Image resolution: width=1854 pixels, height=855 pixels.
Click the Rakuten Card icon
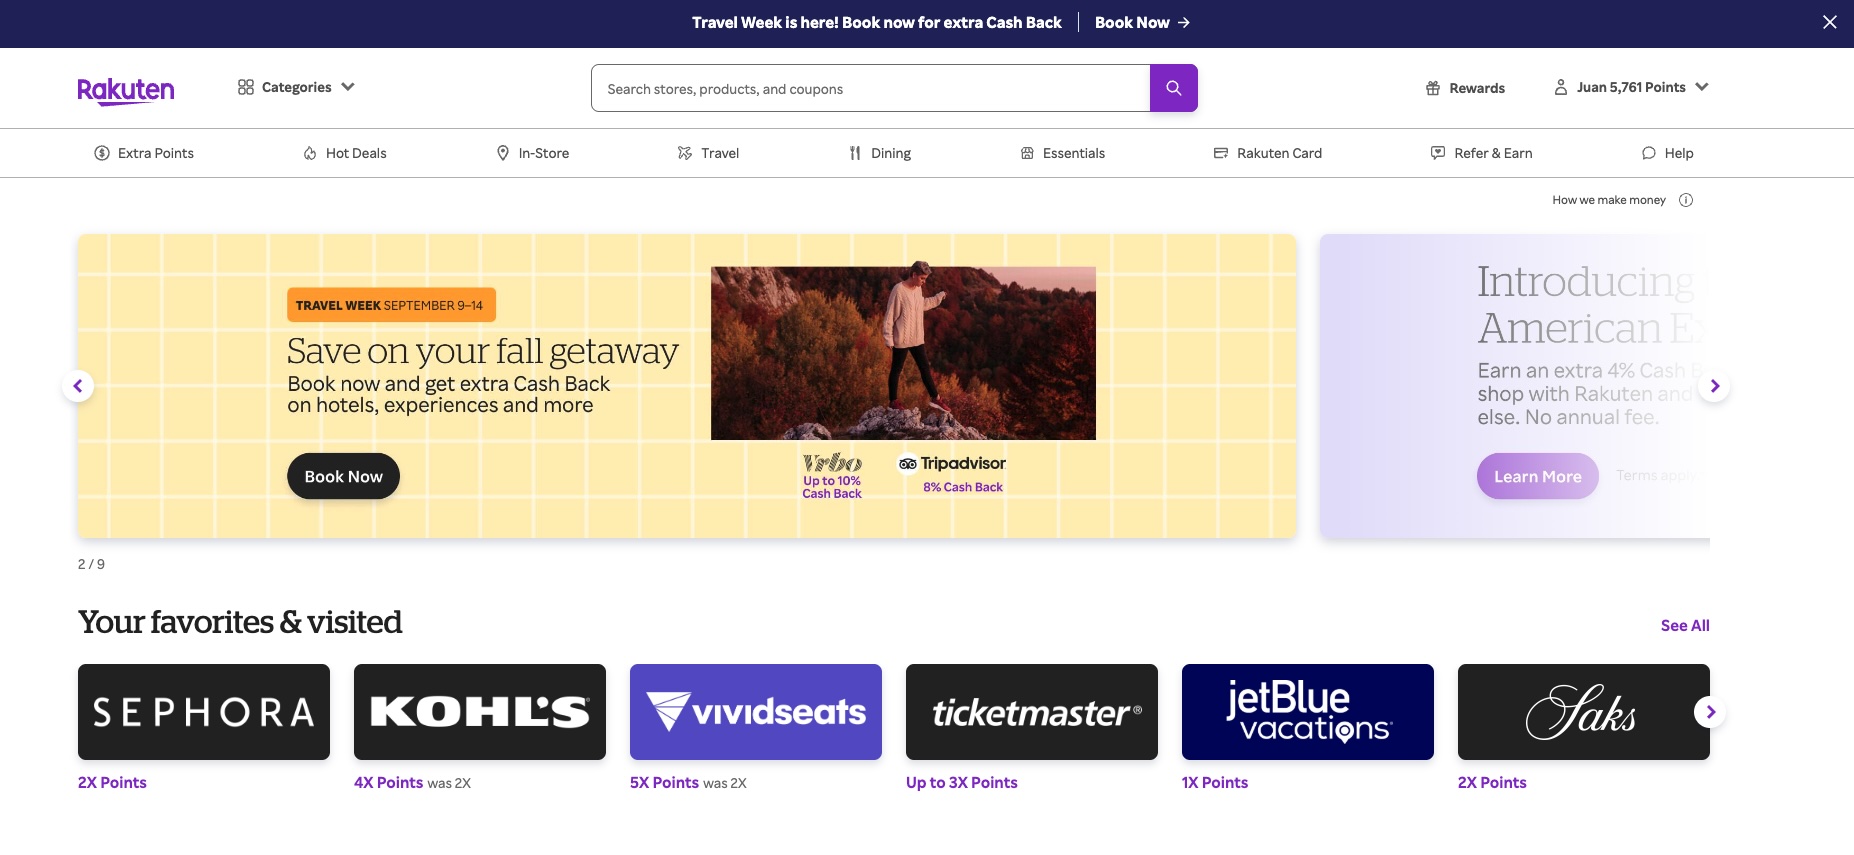[1221, 153]
